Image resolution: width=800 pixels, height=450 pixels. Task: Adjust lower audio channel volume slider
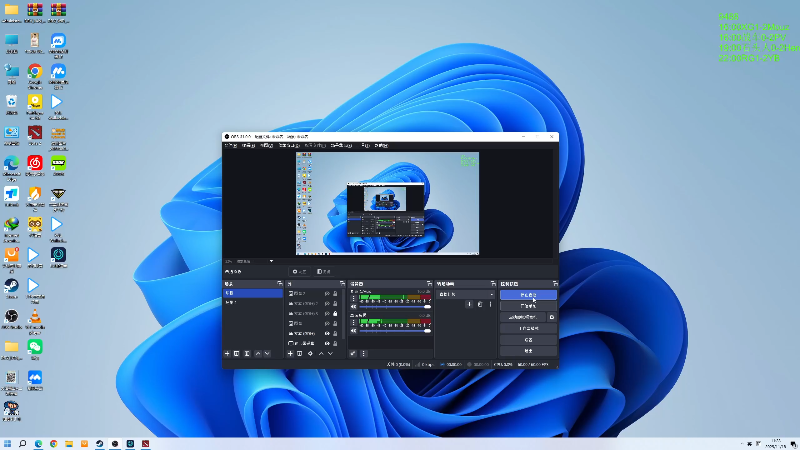(x=395, y=331)
